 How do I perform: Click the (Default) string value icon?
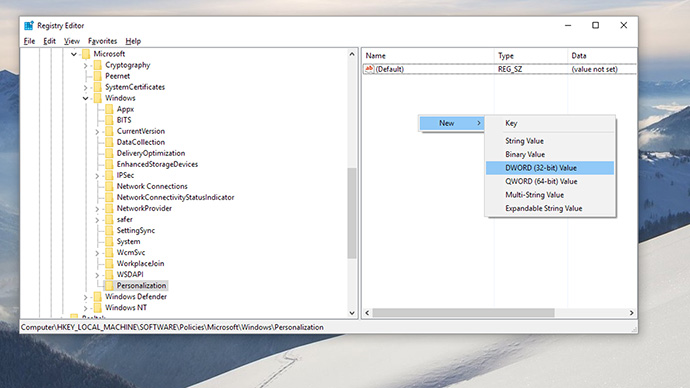point(369,69)
